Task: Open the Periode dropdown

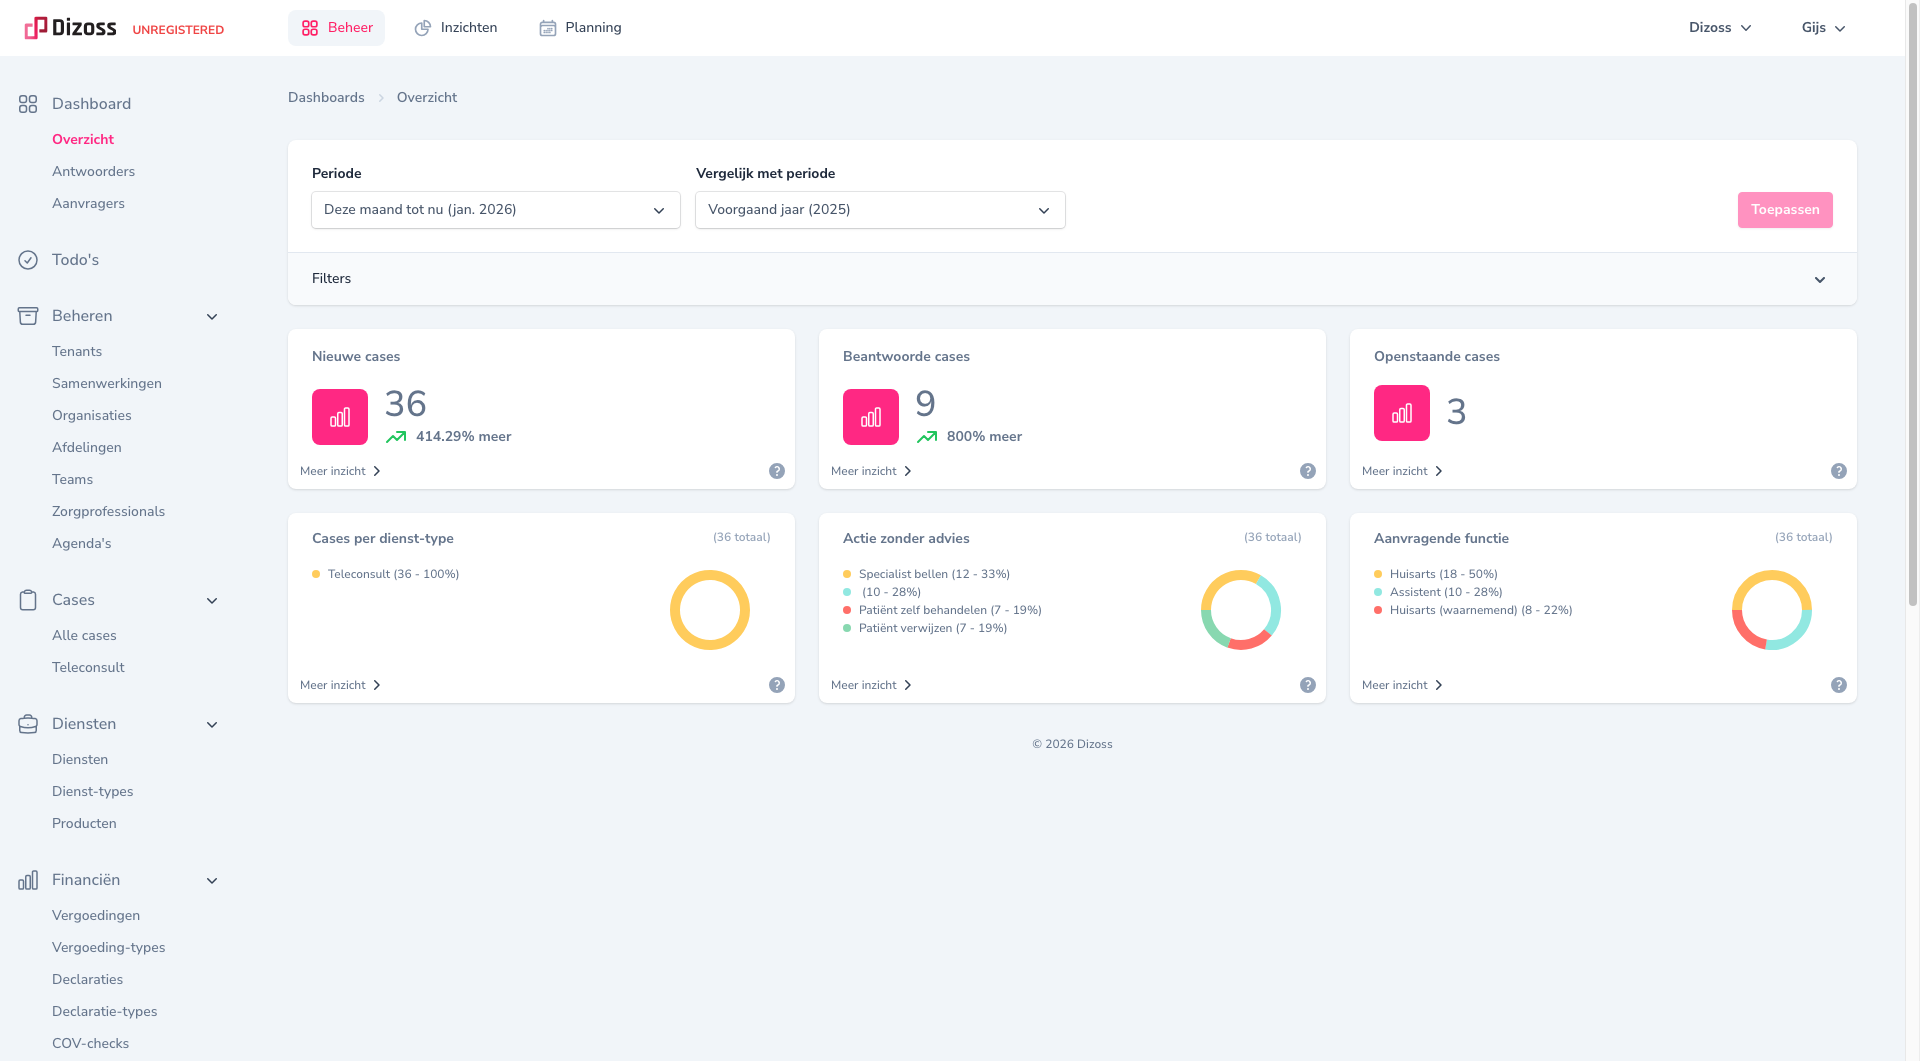Action: [495, 210]
